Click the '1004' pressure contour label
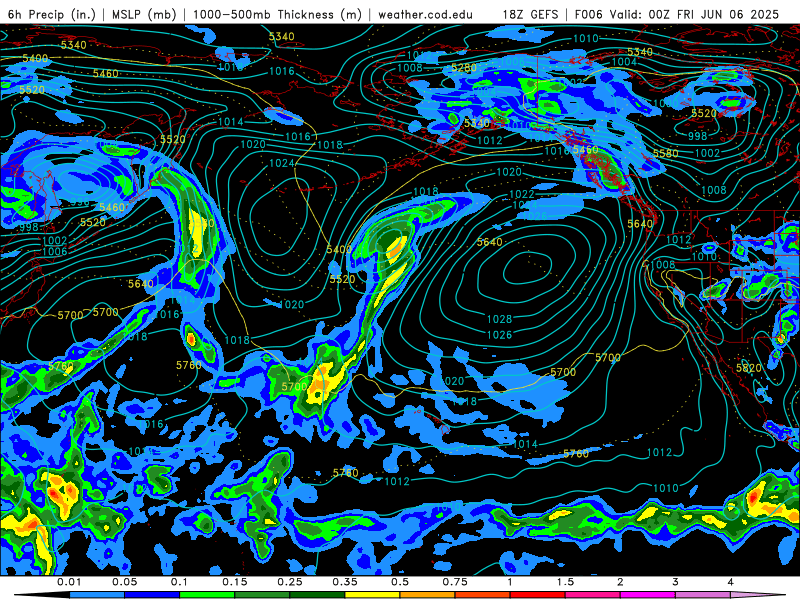Viewport: 800px width, 600px height. [x=624, y=62]
